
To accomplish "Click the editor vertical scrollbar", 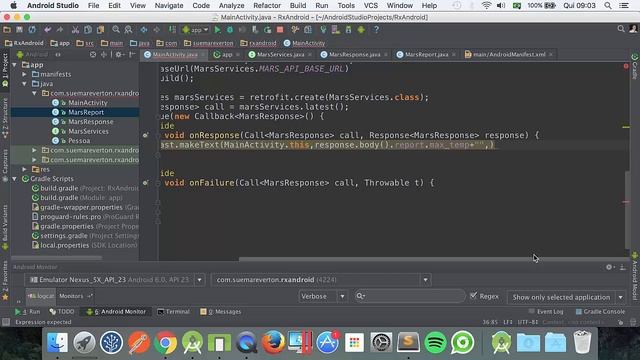I will (627, 210).
